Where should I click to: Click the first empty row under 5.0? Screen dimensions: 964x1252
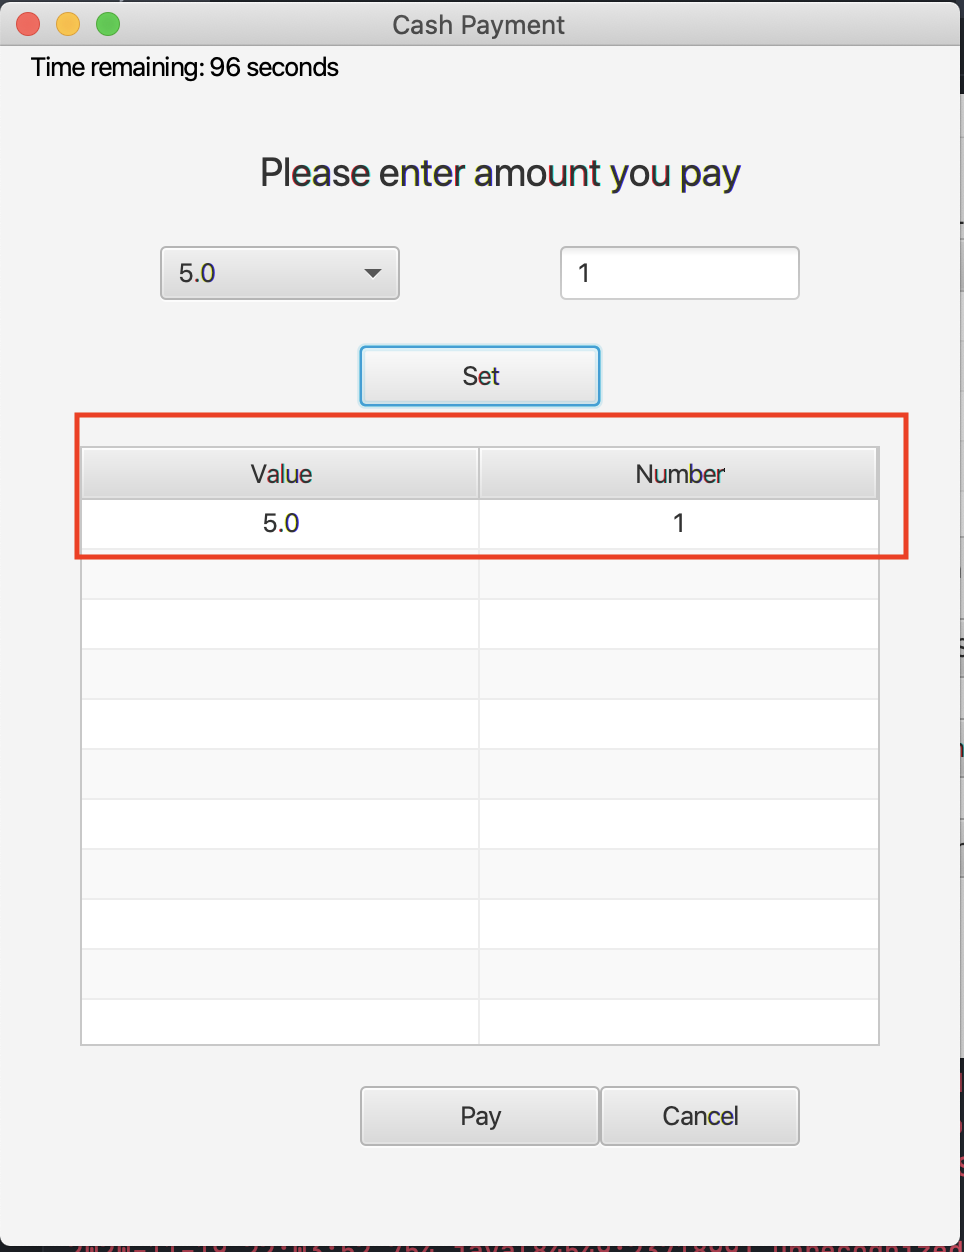coord(280,574)
